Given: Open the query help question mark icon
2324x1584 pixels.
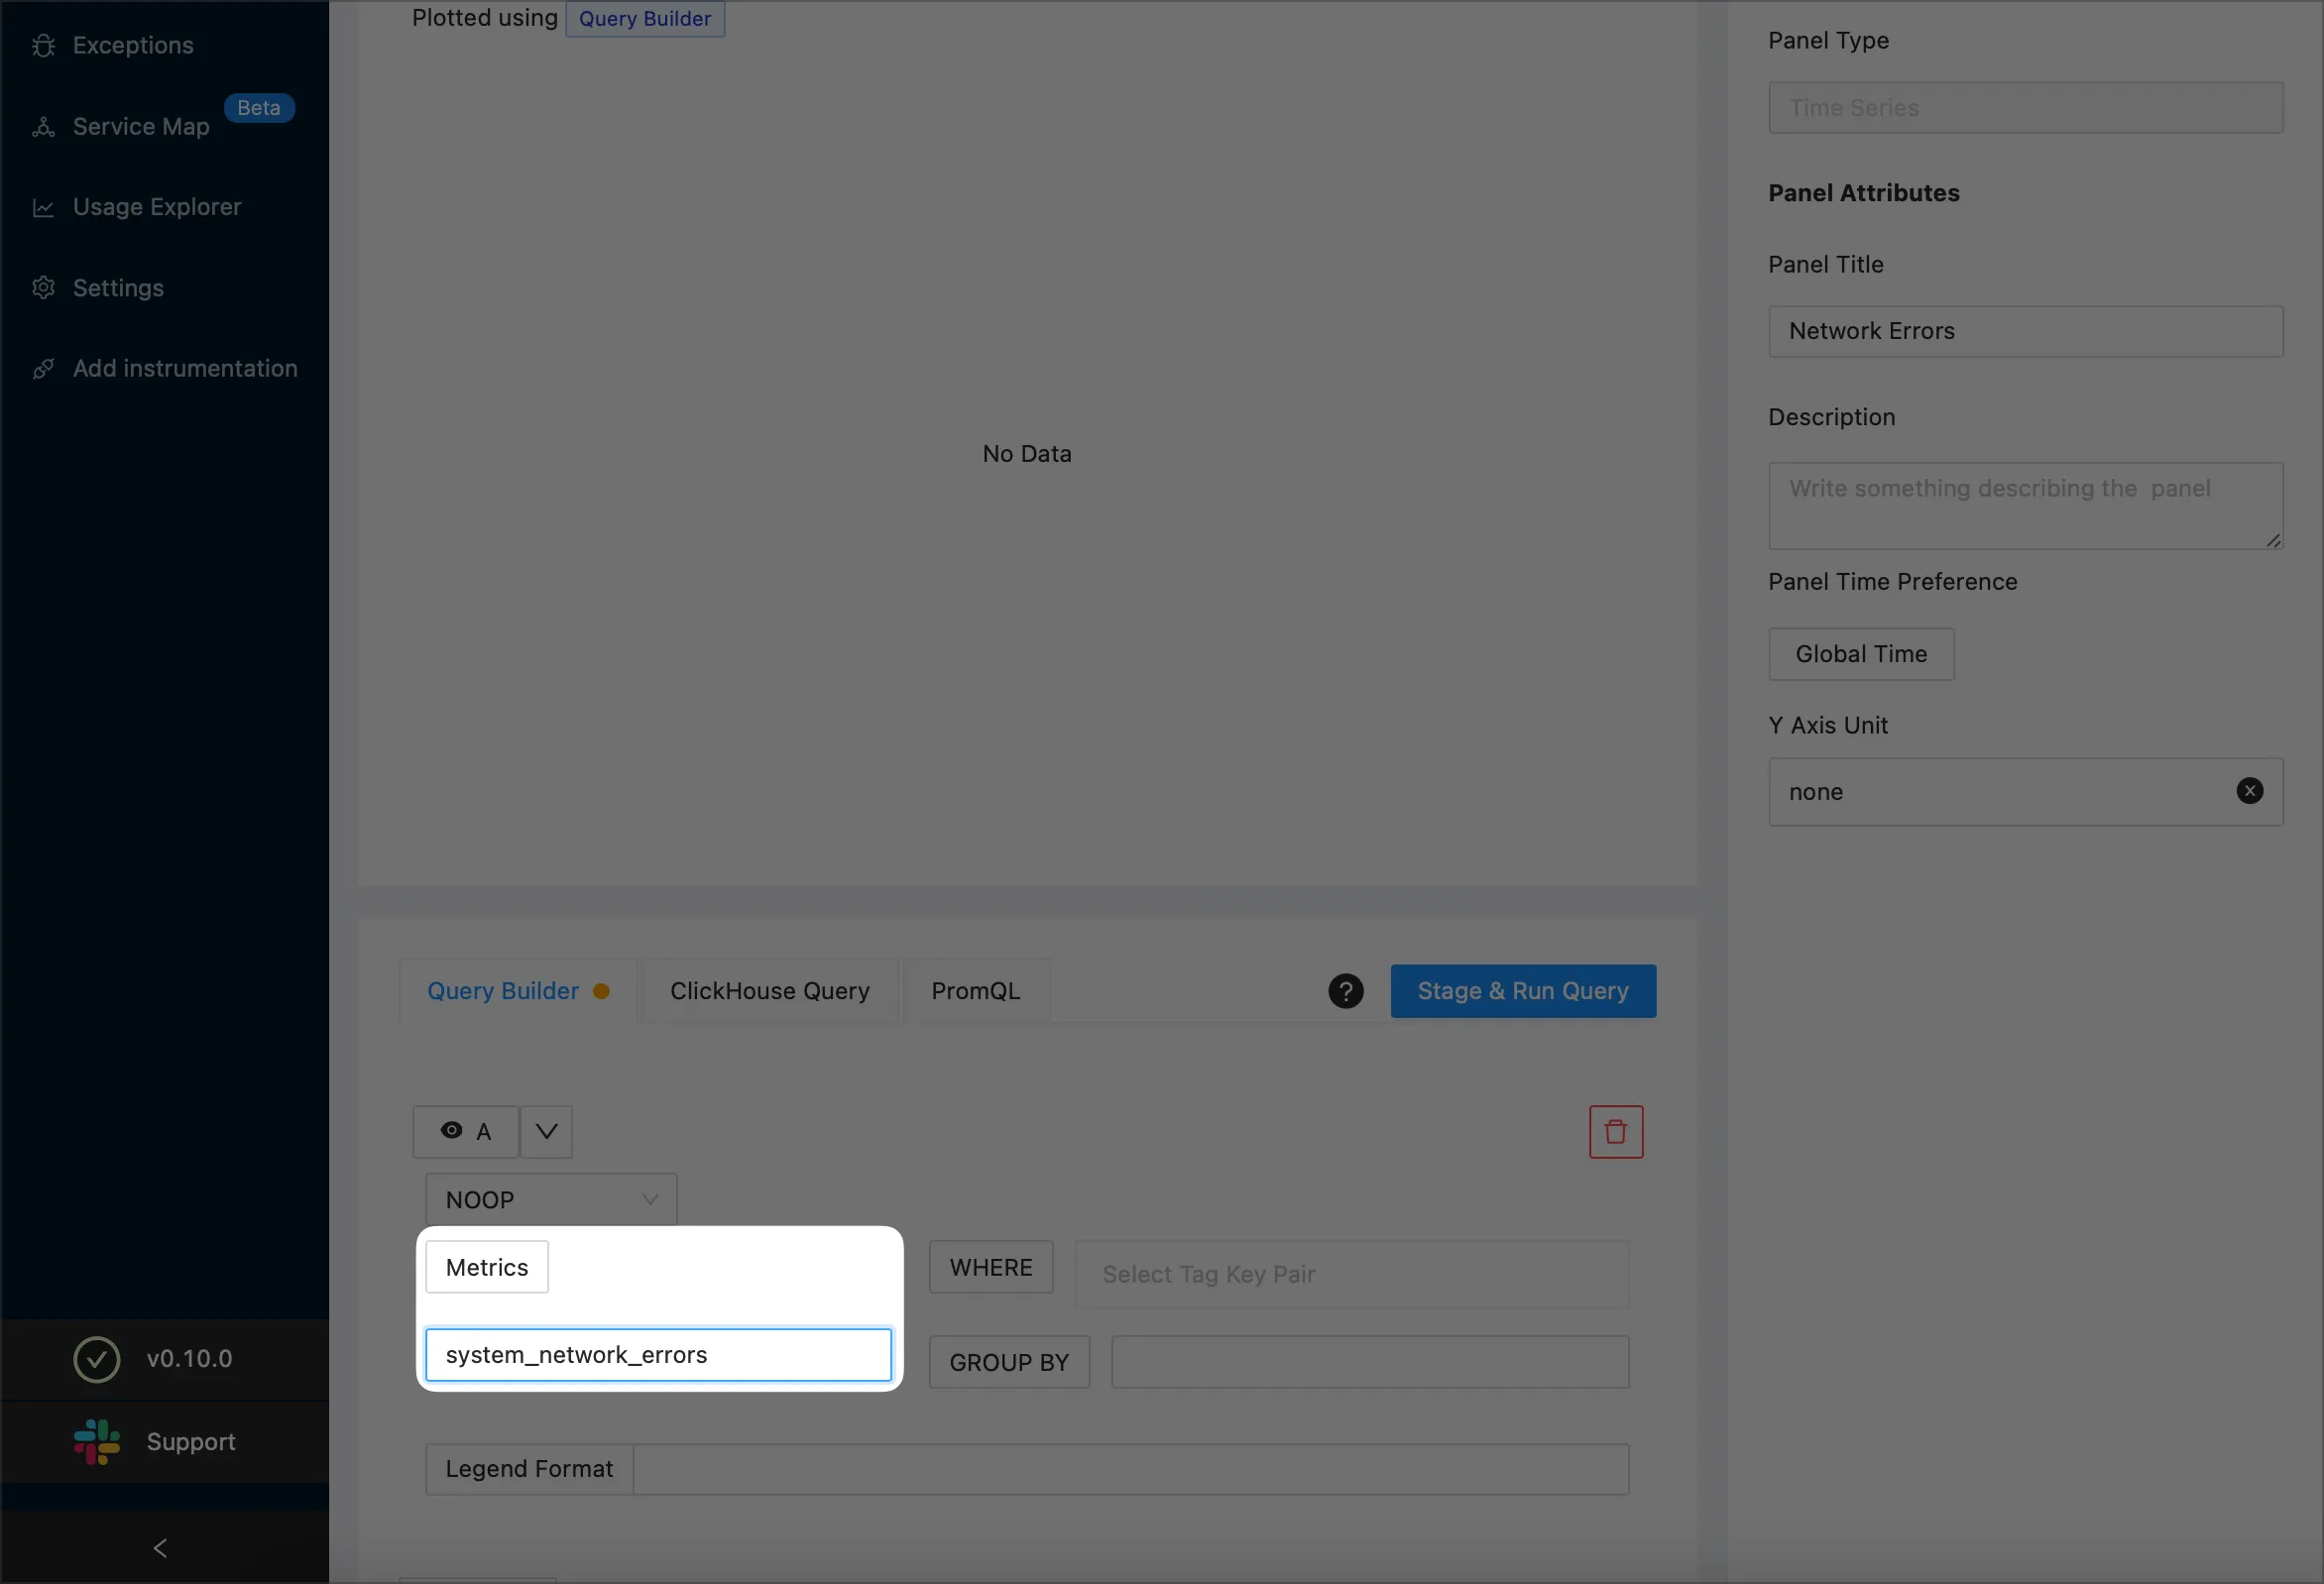Looking at the screenshot, I should click(x=1346, y=991).
